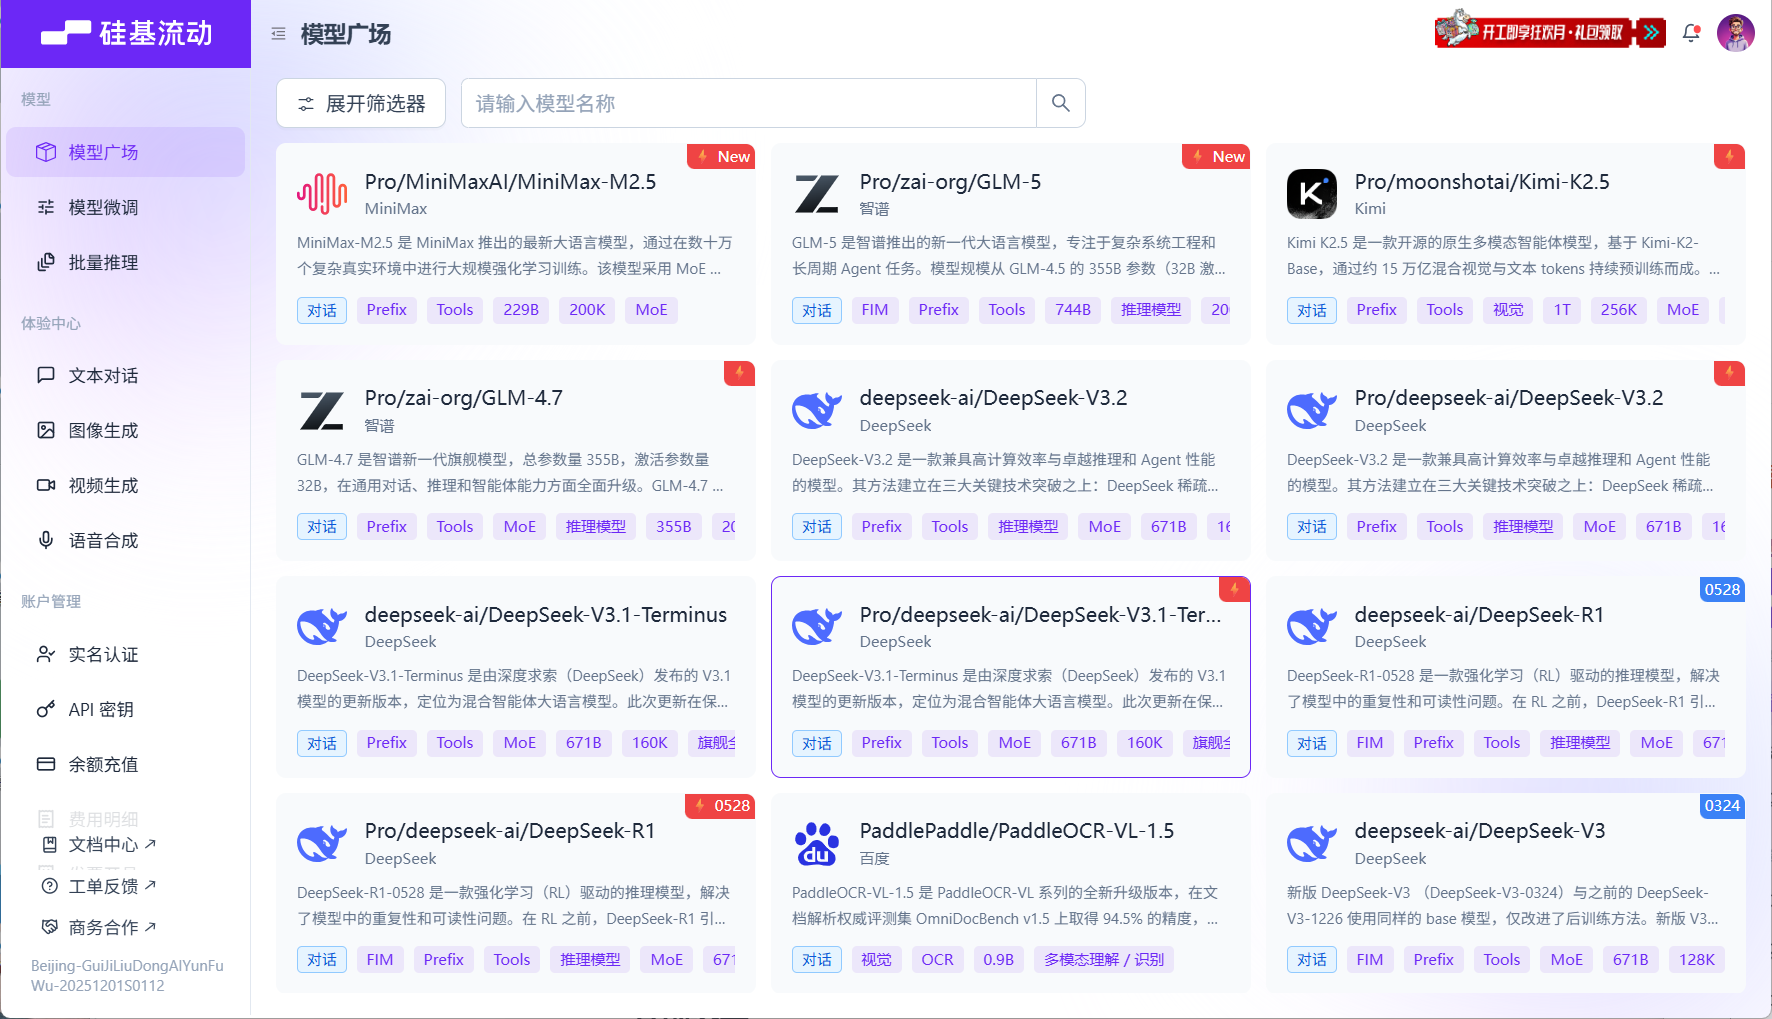Open 实名认证 account page

click(126, 654)
